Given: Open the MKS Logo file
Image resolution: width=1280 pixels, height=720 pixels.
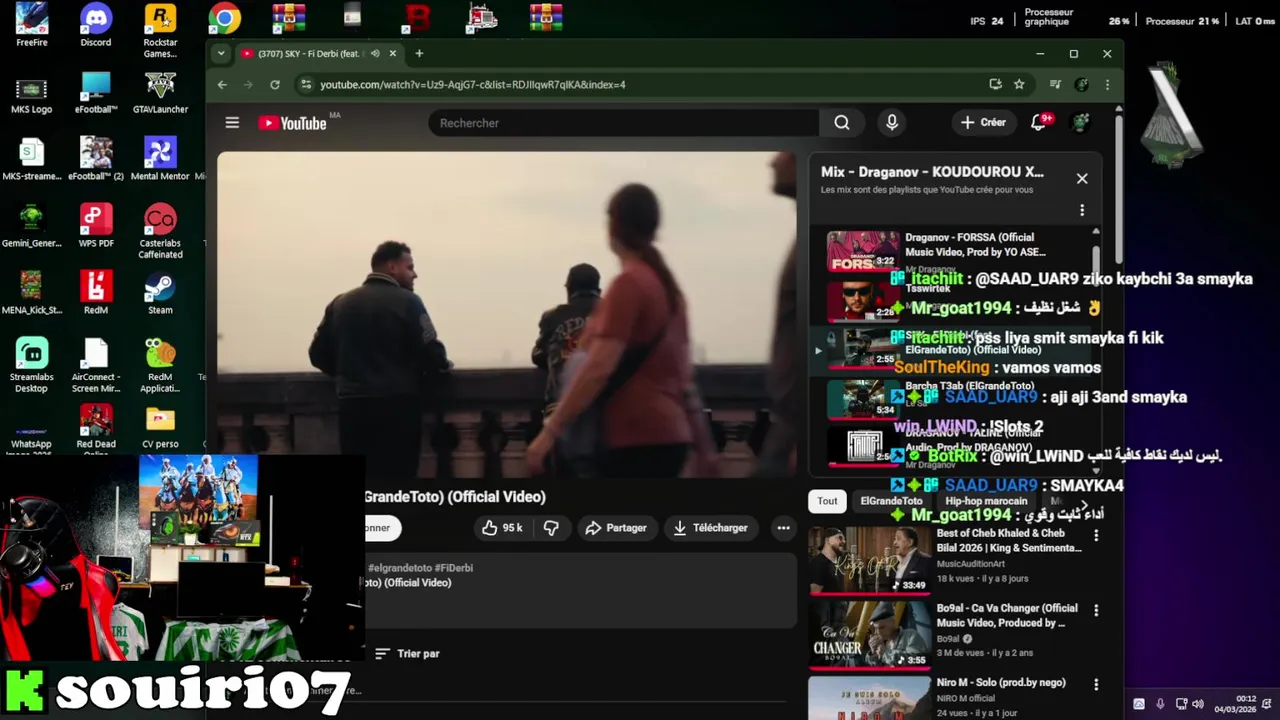Looking at the screenshot, I should coord(31,93).
